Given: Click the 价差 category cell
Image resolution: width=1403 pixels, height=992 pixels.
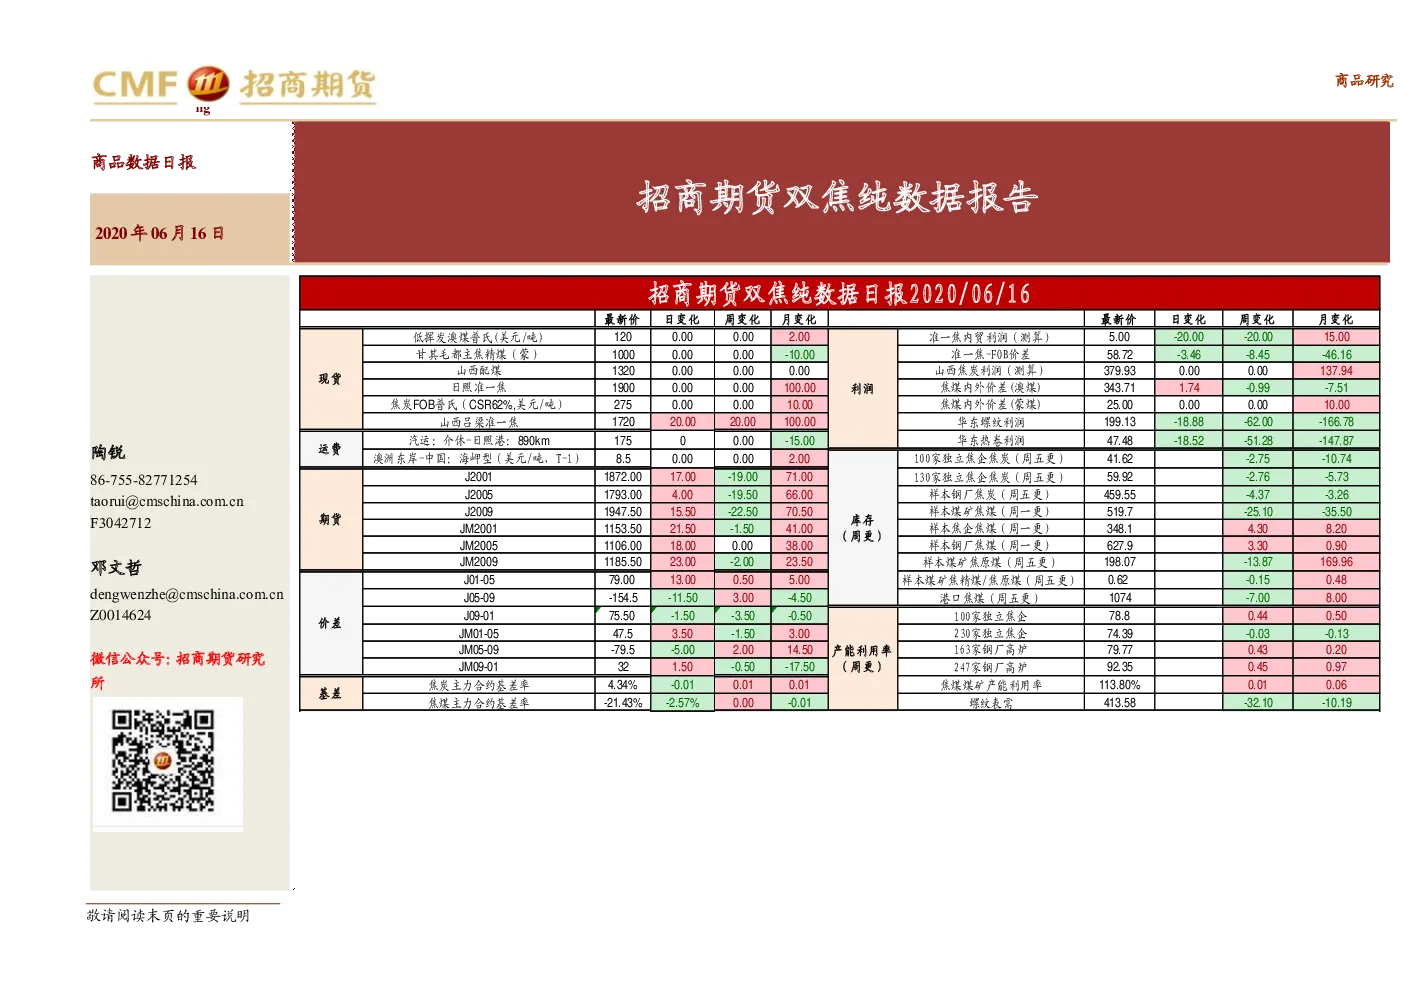Looking at the screenshot, I should tap(331, 623).
